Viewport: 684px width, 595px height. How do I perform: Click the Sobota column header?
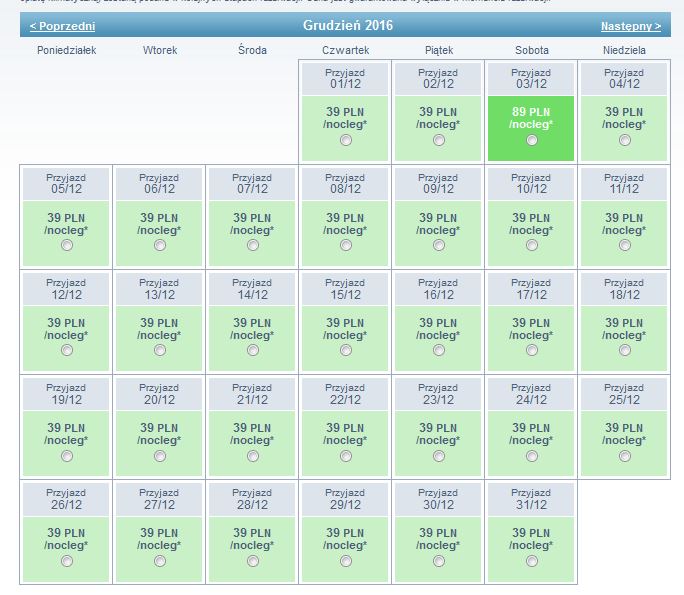[x=532, y=50]
